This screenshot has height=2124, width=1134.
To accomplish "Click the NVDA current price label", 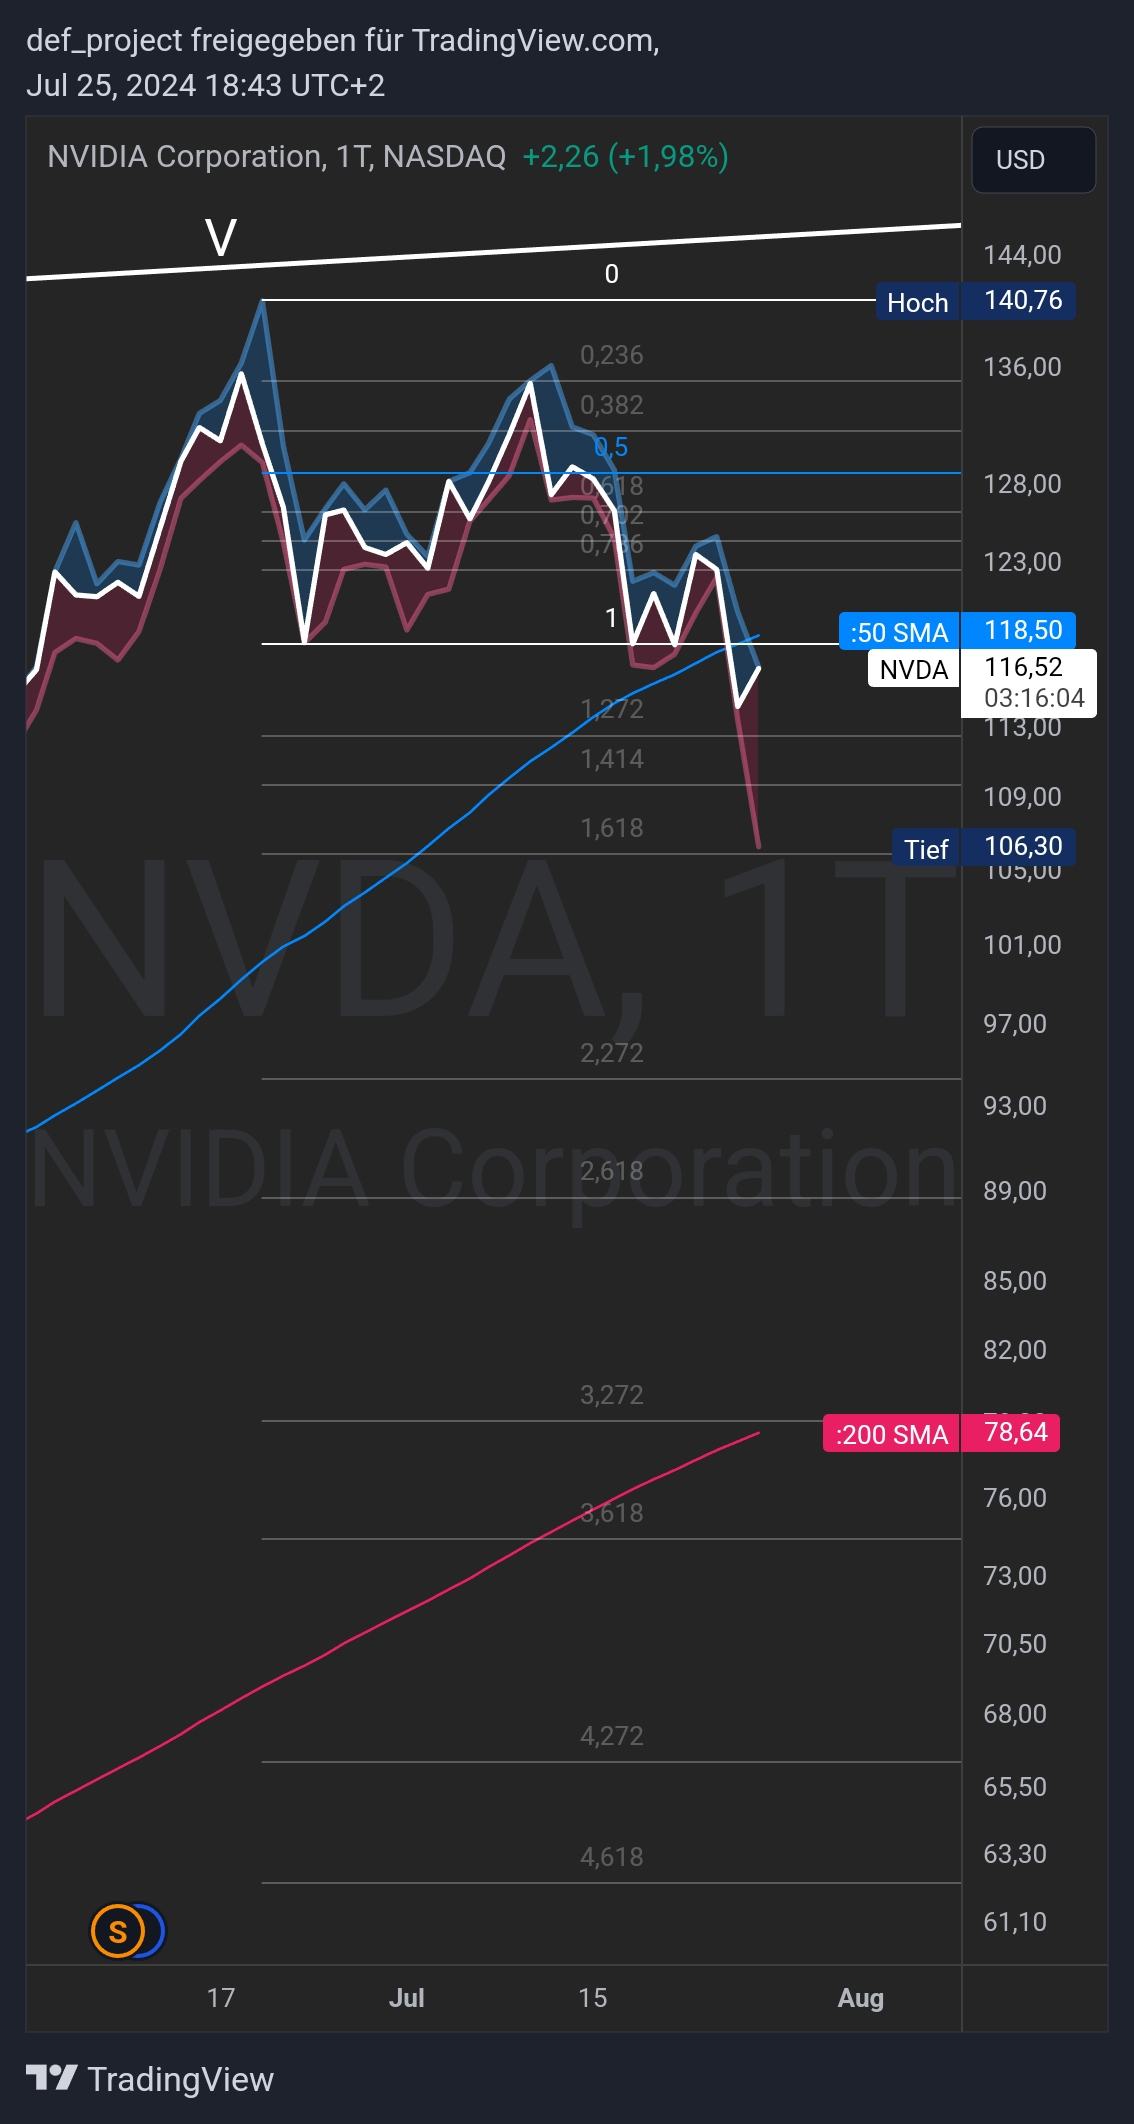I will [x=980, y=668].
